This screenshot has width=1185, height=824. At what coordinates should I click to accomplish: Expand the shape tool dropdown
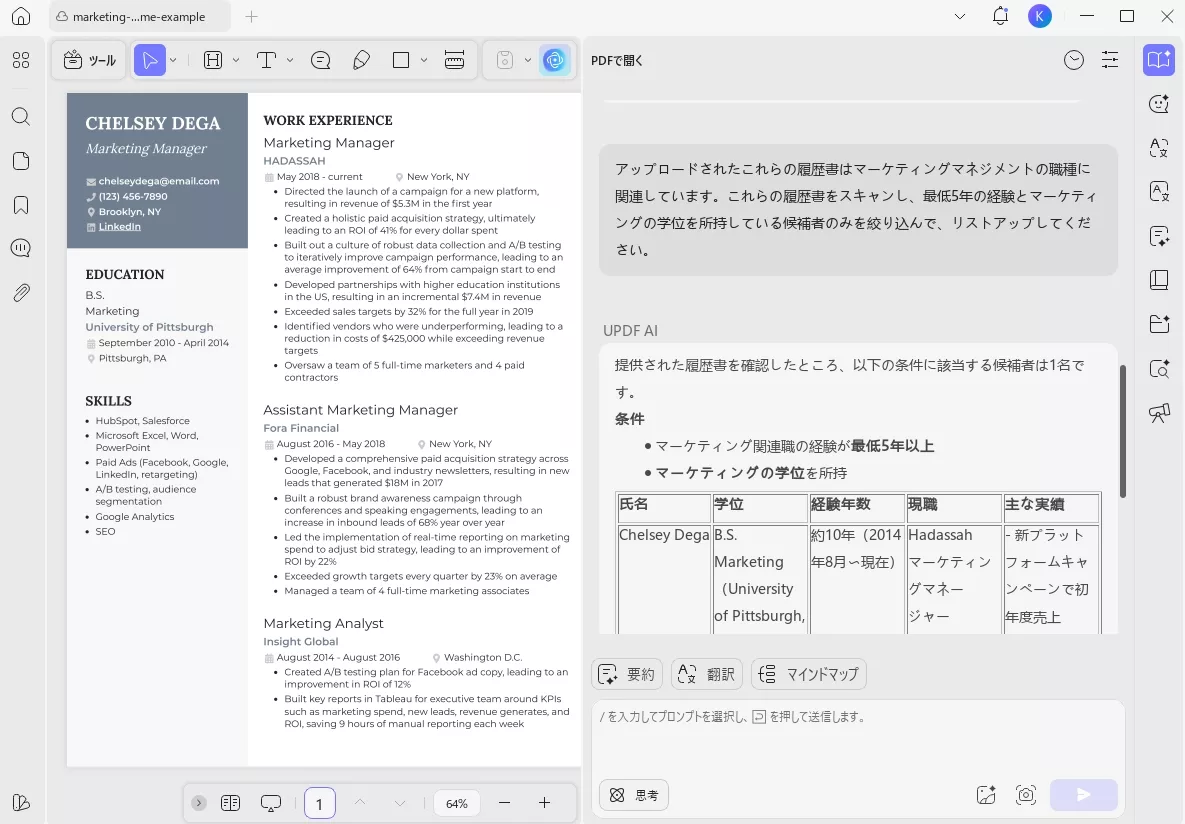423,60
